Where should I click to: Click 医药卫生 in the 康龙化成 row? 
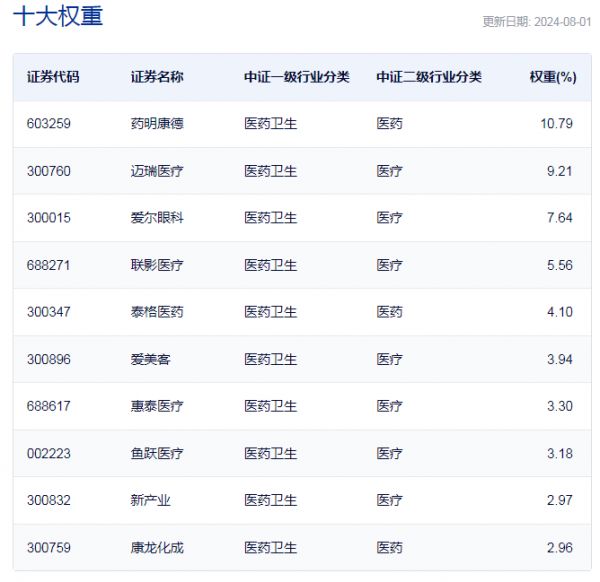click(271, 548)
